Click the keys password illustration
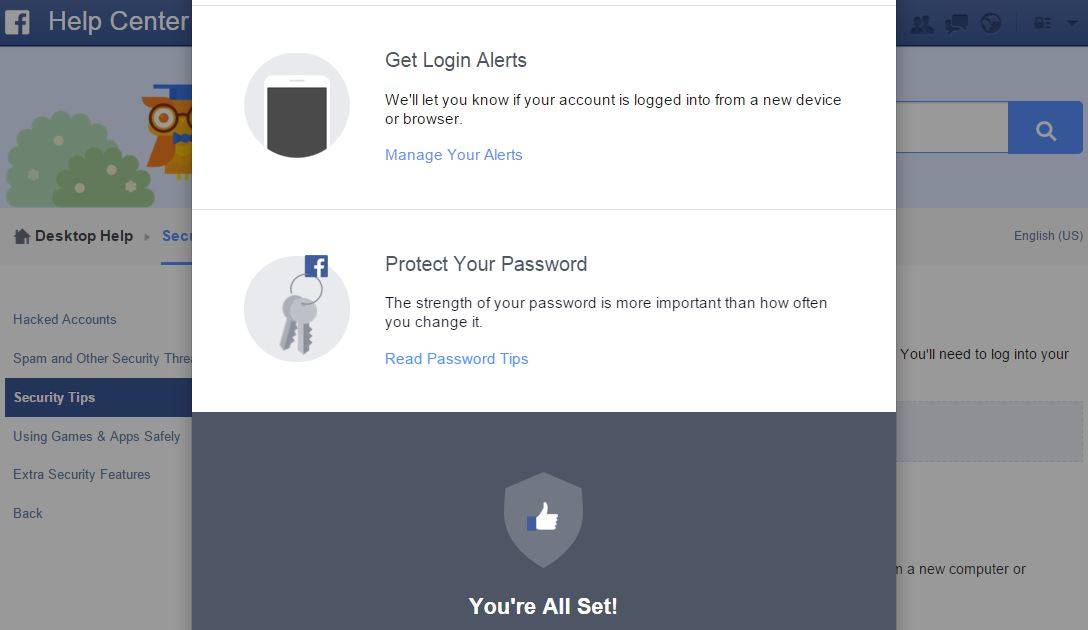 coord(296,307)
